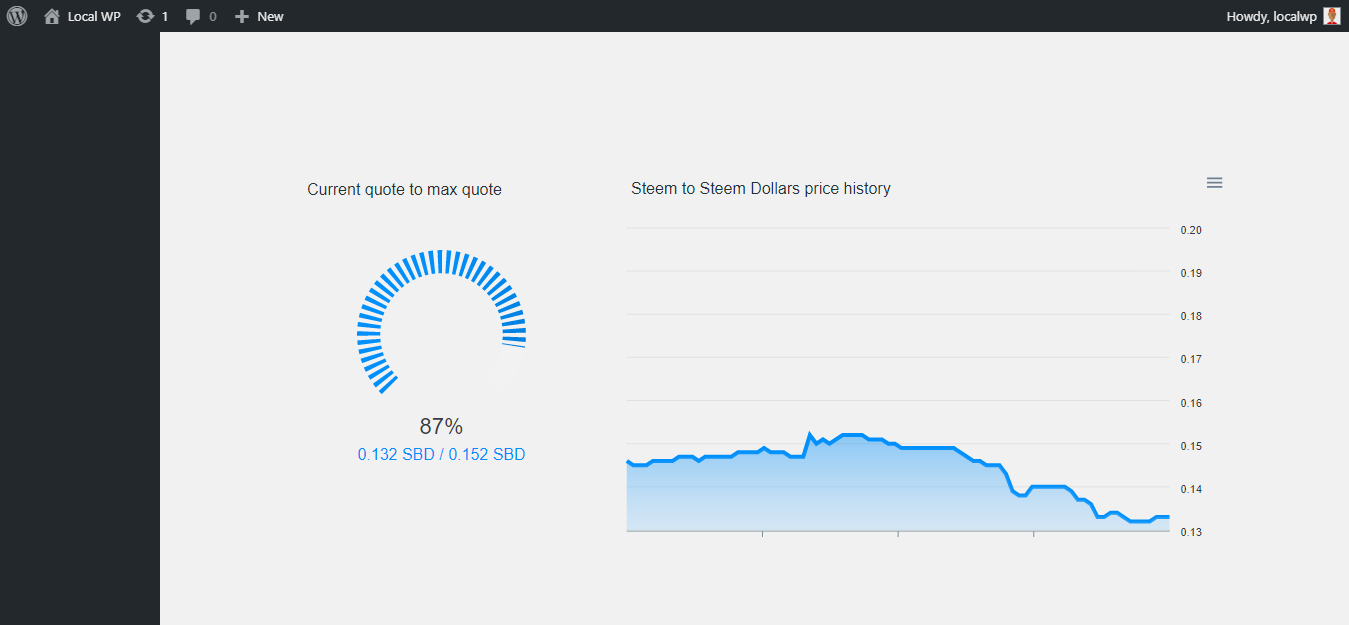Screen dimensions: 1349x625
Task: Click the plus icon beside New
Action: 241,16
